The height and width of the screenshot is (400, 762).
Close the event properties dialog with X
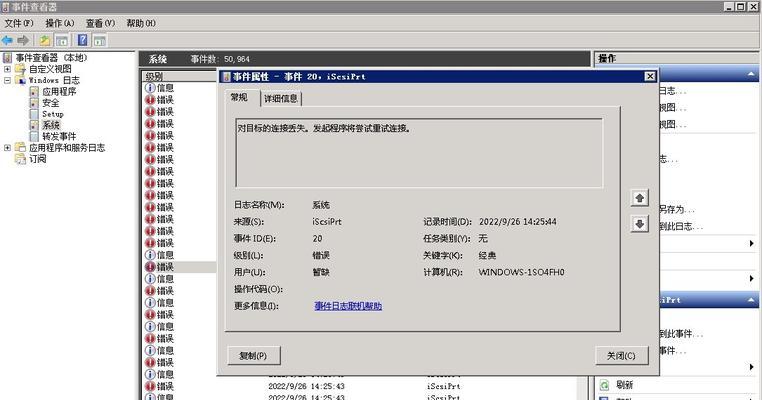coord(650,76)
